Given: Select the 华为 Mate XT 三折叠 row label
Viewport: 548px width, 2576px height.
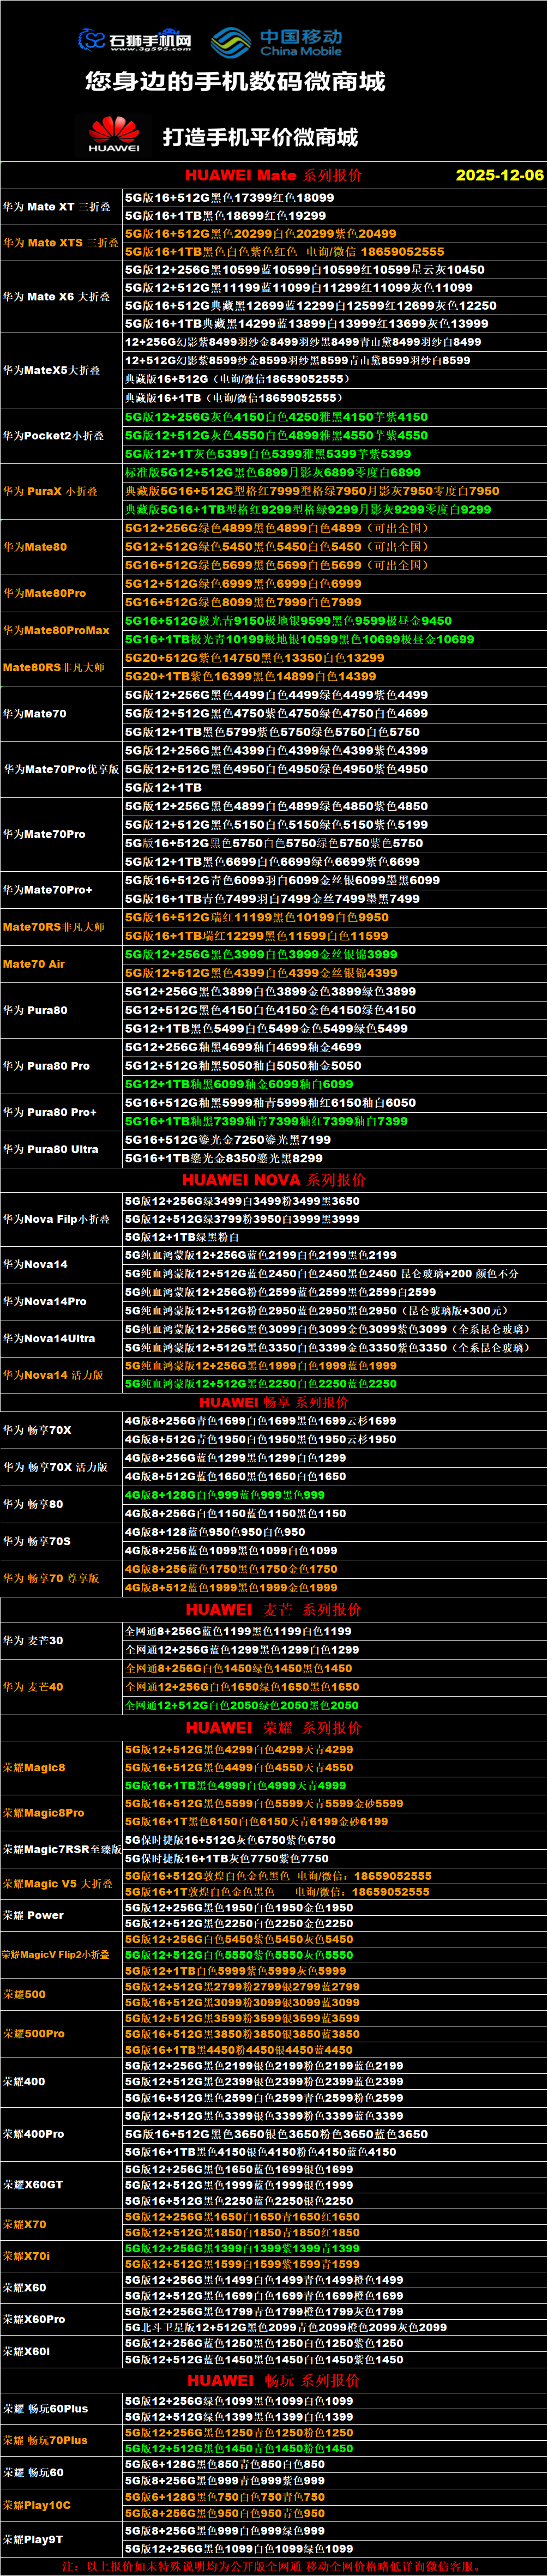Looking at the screenshot, I should (x=57, y=207).
